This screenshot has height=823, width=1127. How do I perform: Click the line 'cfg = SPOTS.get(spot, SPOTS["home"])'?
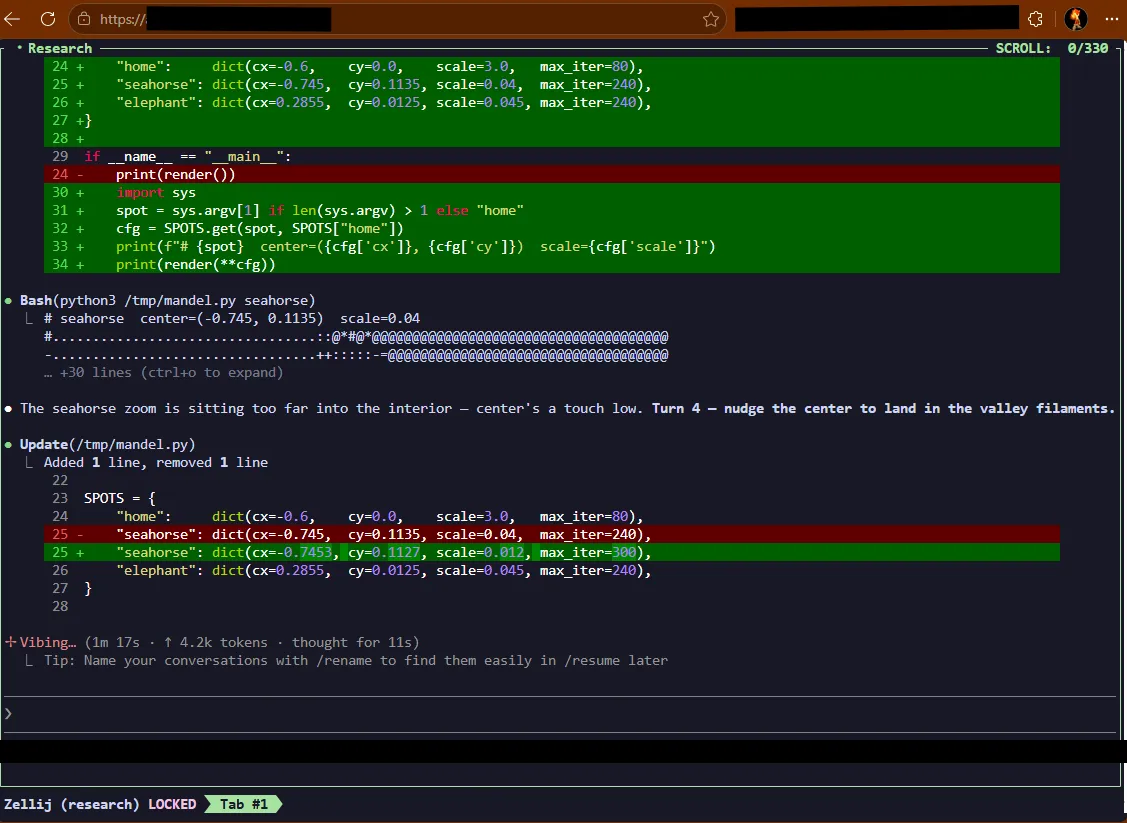point(552,229)
